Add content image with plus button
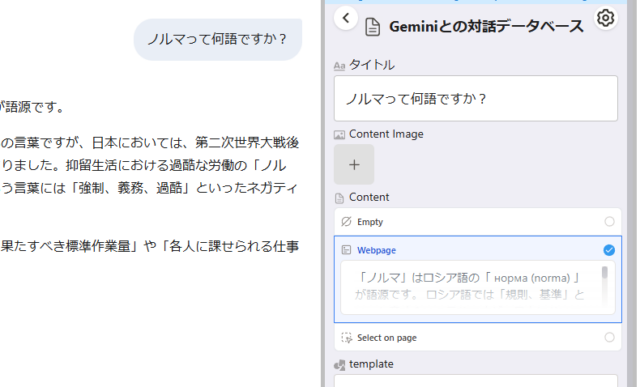640x387 pixels. pos(354,165)
